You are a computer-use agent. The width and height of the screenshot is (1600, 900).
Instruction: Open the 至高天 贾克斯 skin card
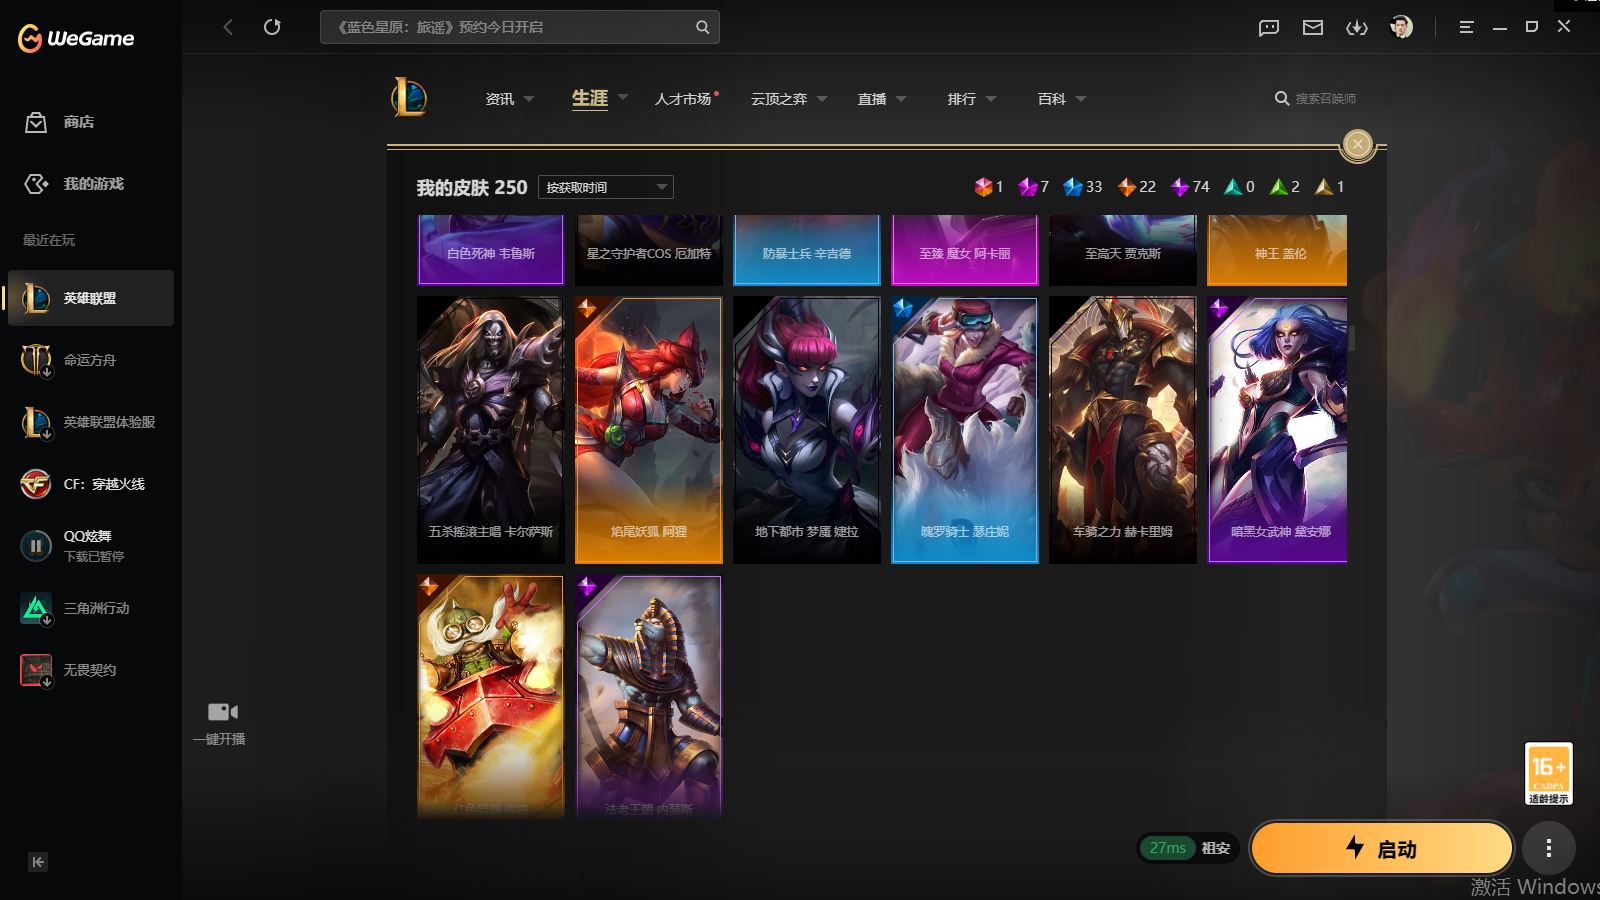(x=1123, y=250)
